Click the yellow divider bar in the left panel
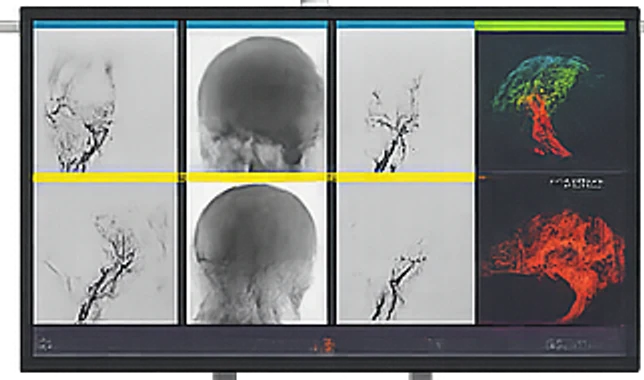644x380 pixels. coord(106,177)
